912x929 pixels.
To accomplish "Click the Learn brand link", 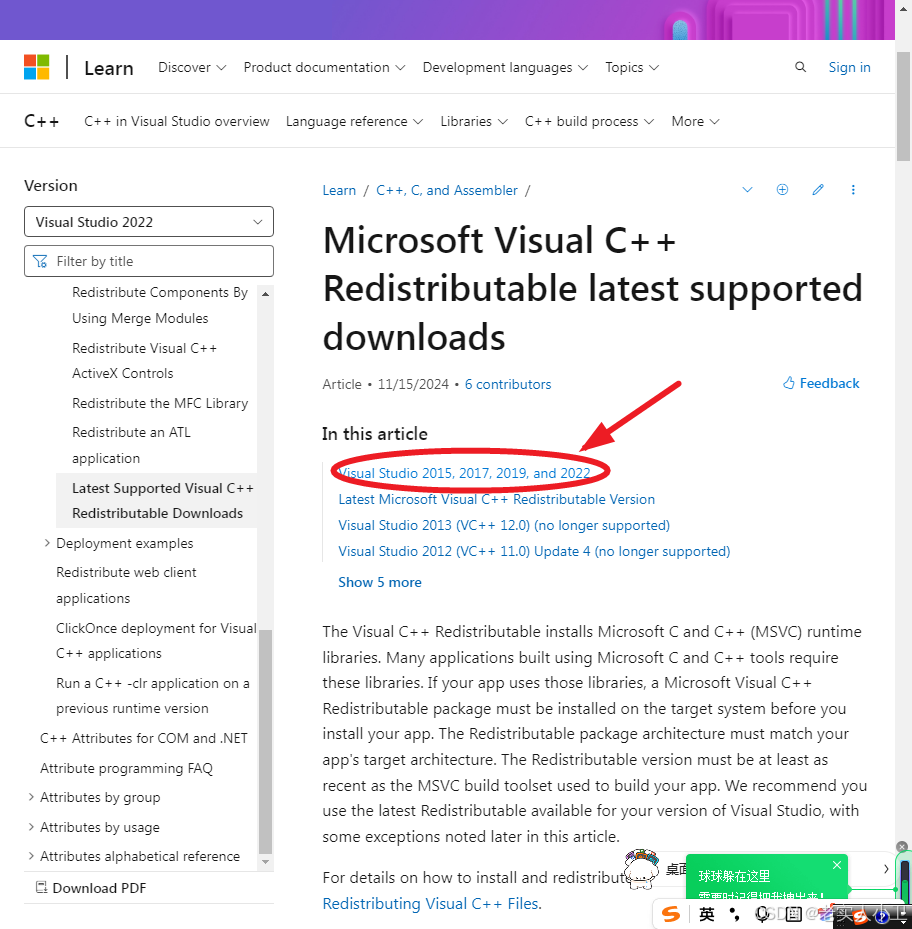I will [108, 68].
